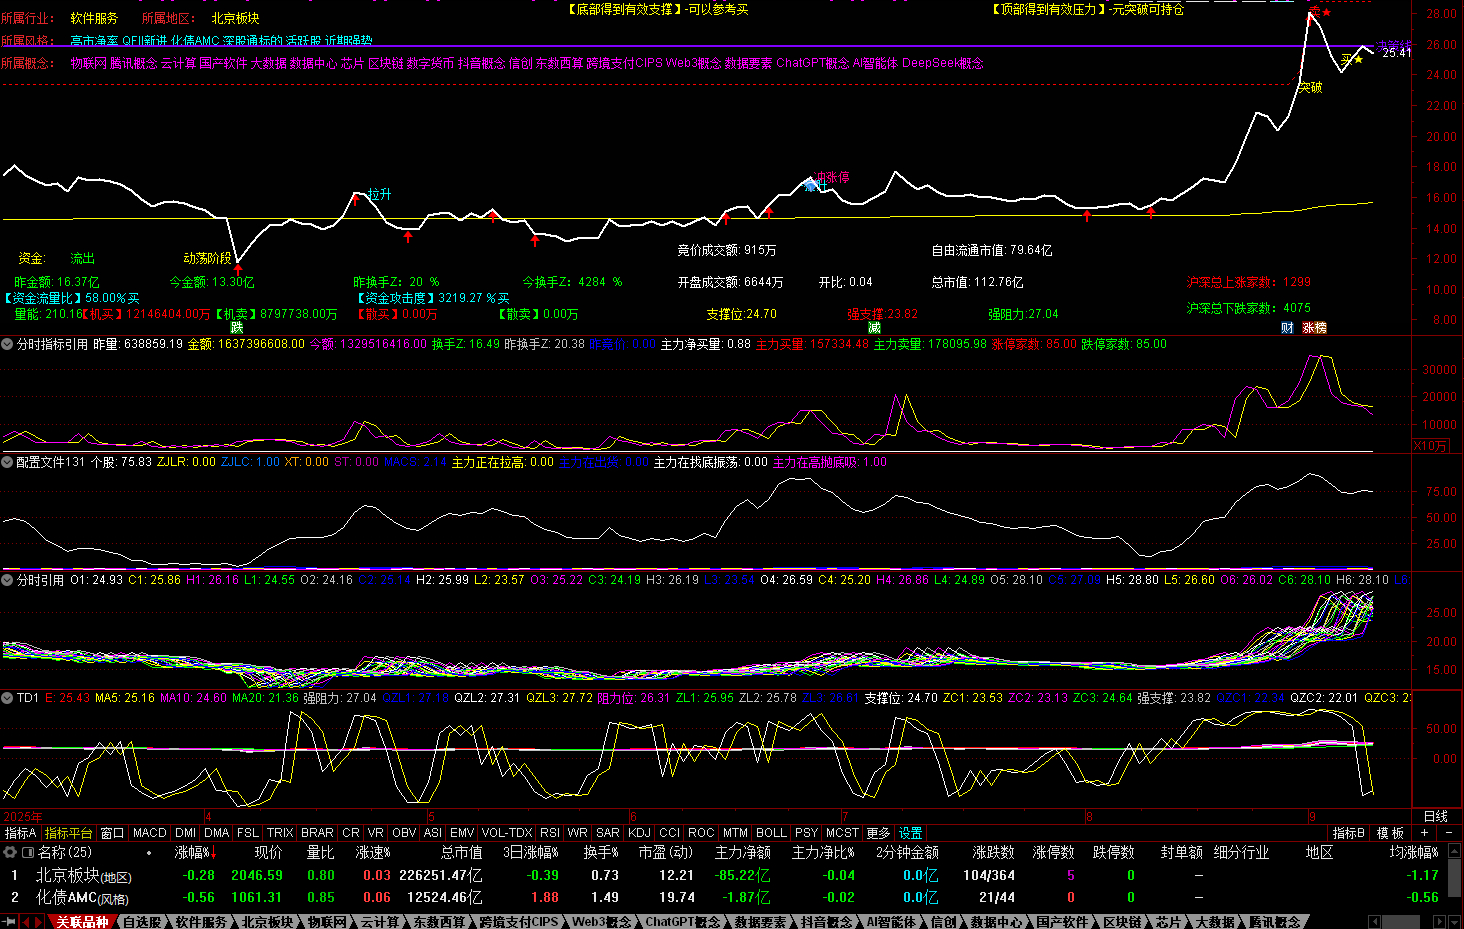1464x929 pixels.
Task: Sort by the 均涨幅% column header
Action: (1414, 853)
